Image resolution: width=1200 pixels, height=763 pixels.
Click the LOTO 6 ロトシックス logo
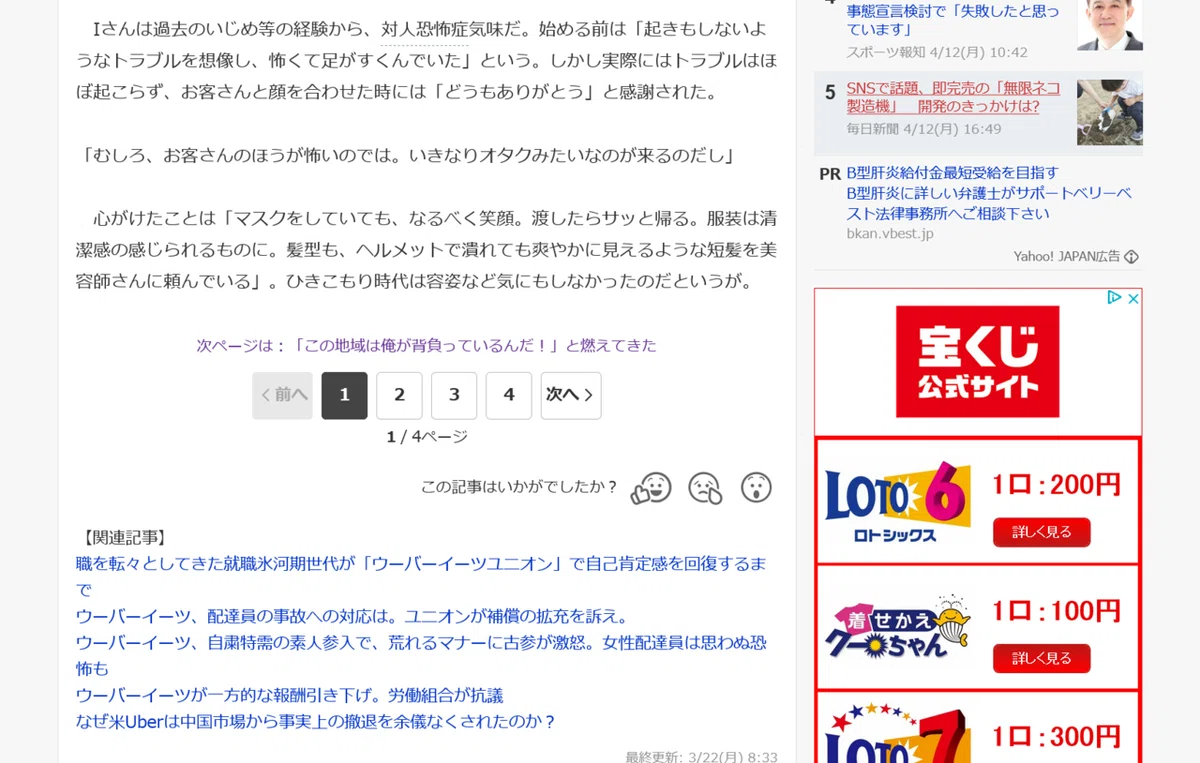pyautogui.click(x=898, y=502)
